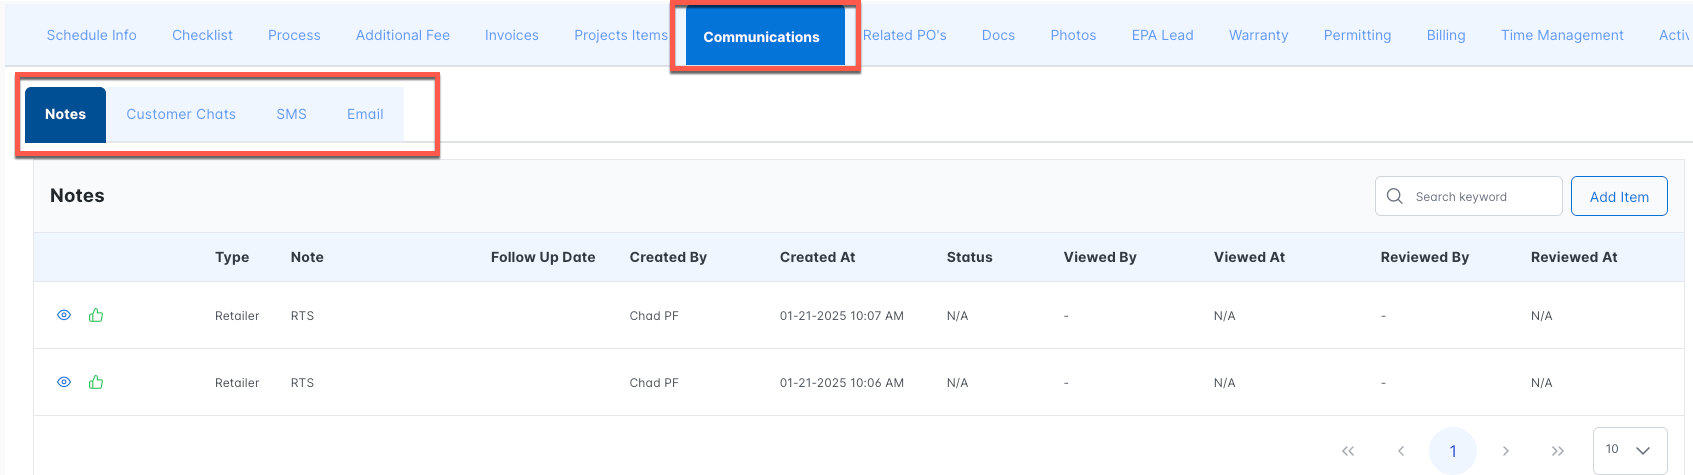Switch to the Customer Chats sub-tab
1693x475 pixels.
[x=181, y=114]
